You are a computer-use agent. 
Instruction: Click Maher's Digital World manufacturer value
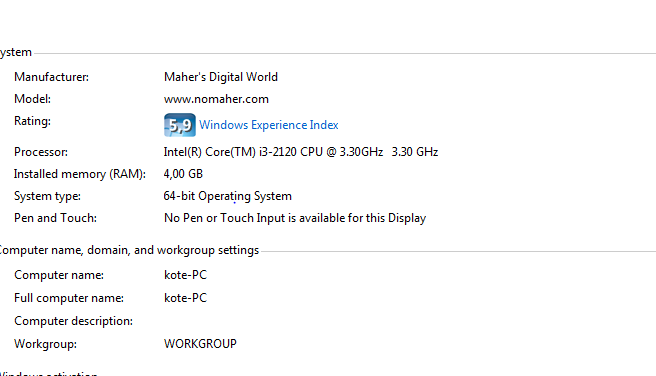[x=221, y=77]
